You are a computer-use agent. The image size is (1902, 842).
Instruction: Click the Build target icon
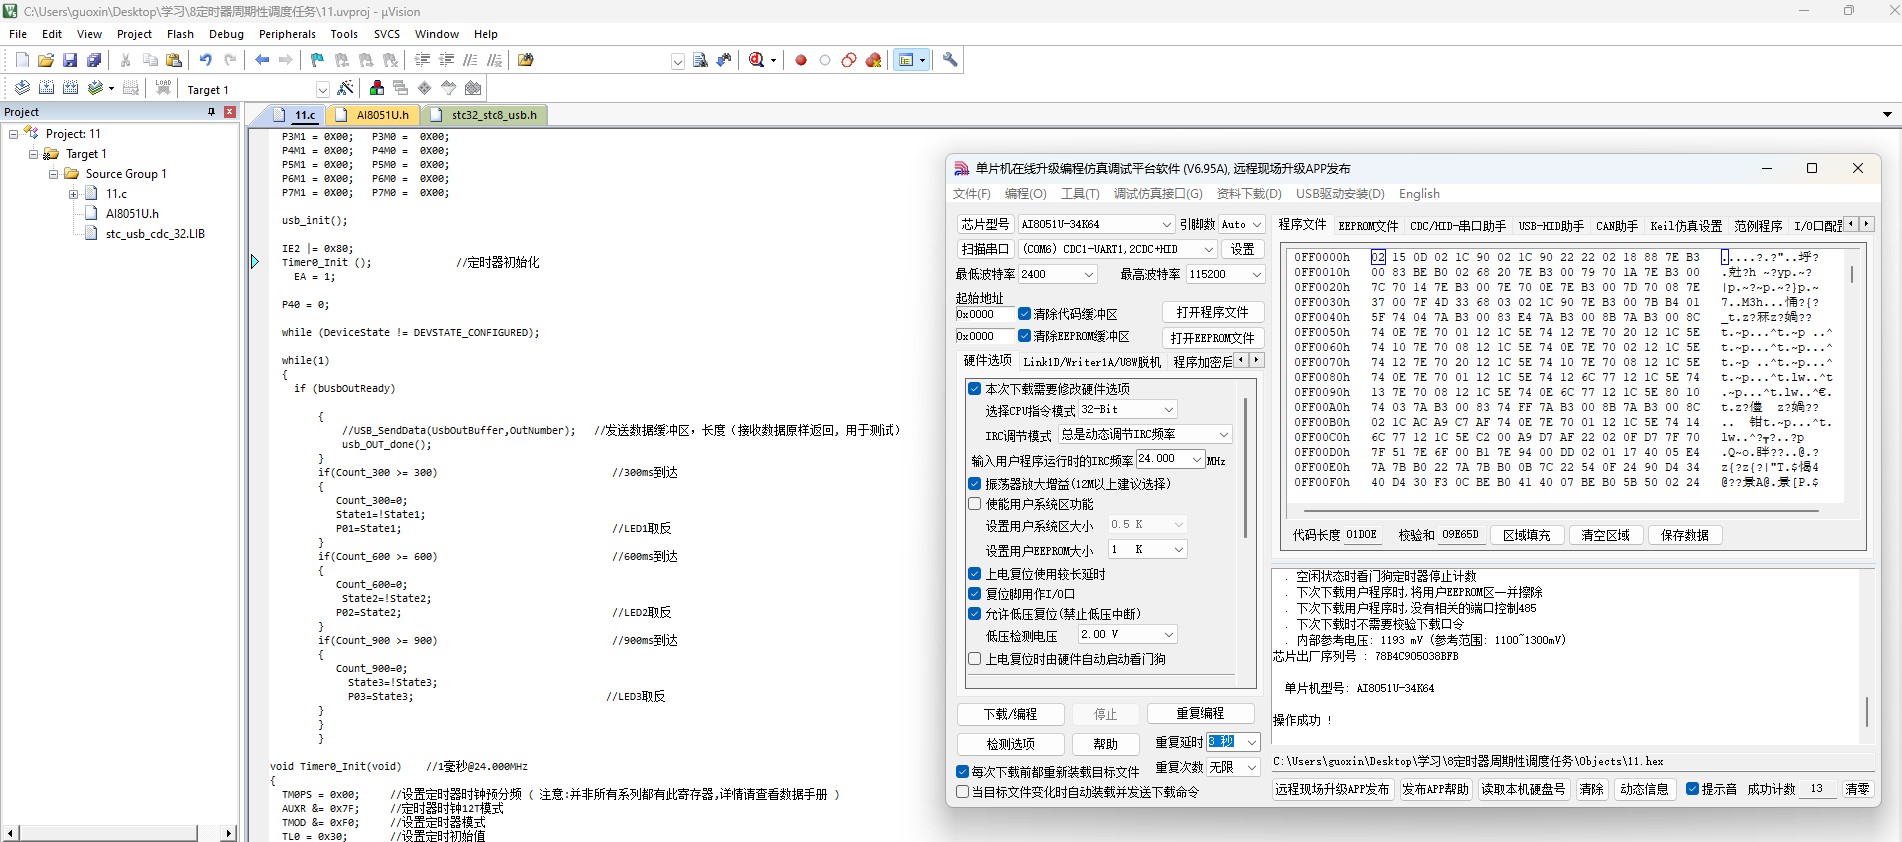point(46,88)
